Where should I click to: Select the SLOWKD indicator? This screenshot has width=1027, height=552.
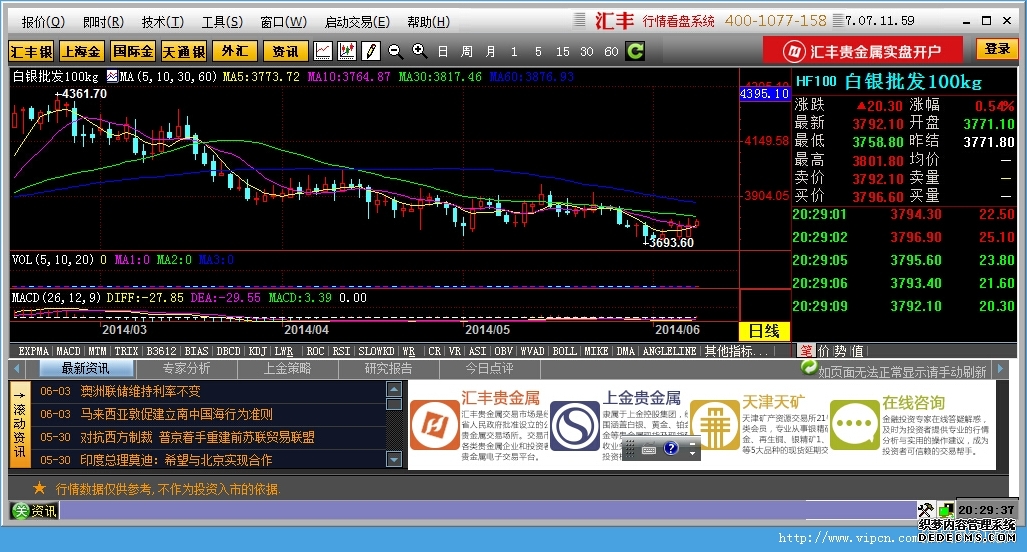click(376, 351)
